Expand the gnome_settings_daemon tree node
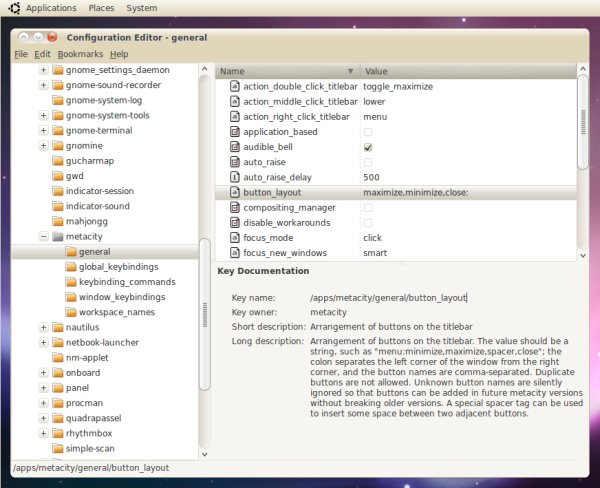Viewport: 600px width, 488px height. pyautogui.click(x=44, y=70)
